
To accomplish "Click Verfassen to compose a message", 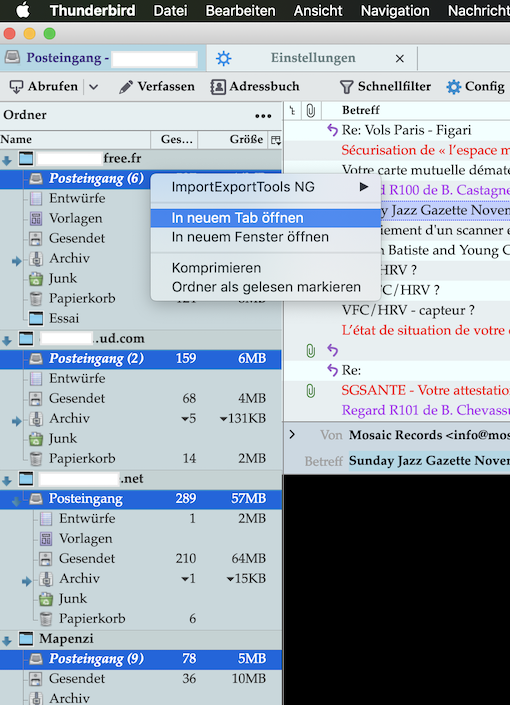I will (x=157, y=86).
